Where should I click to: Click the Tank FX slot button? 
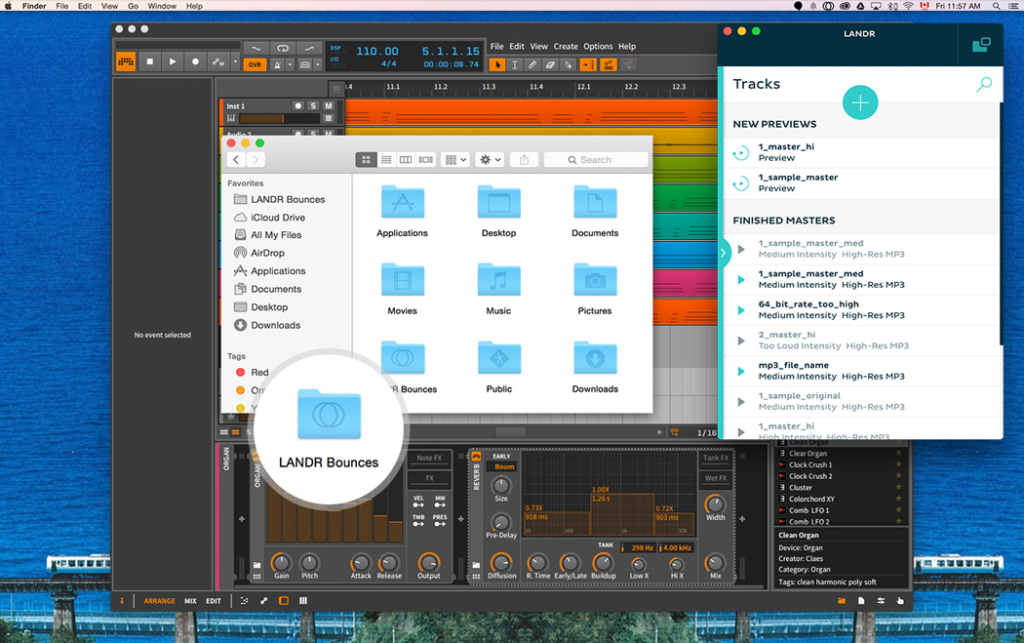click(x=716, y=458)
